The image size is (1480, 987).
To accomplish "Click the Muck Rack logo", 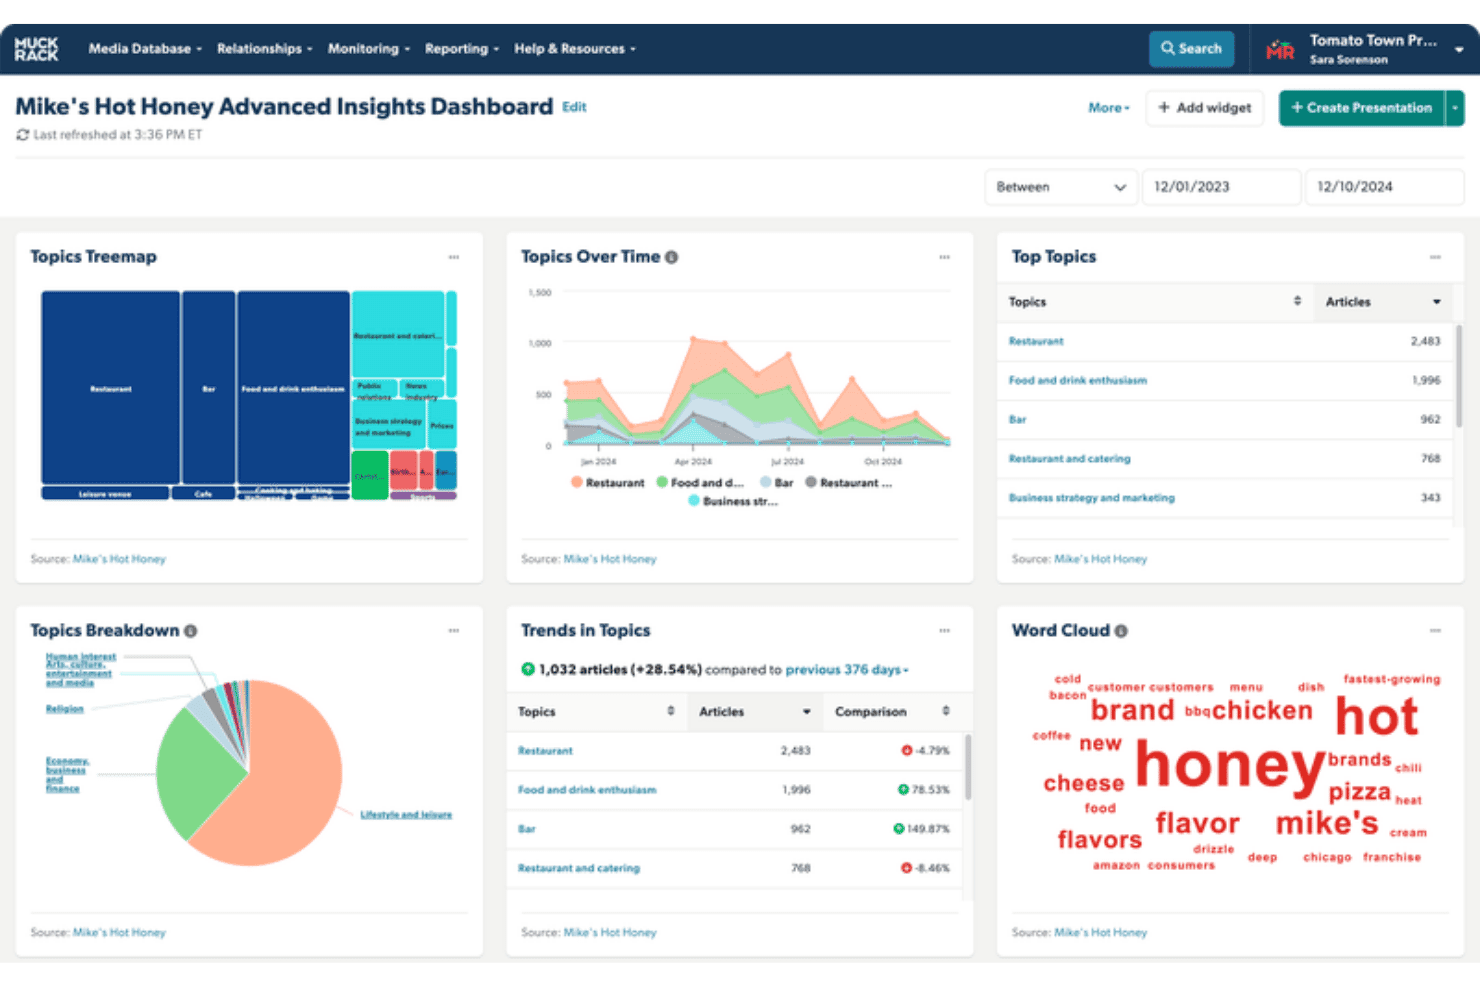I will coord(36,49).
